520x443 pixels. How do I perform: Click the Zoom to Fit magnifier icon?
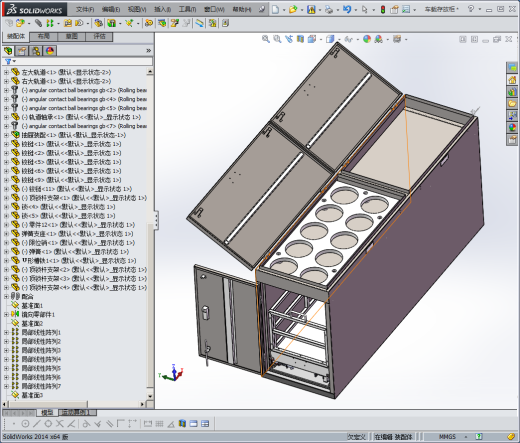pyautogui.click(x=266, y=39)
